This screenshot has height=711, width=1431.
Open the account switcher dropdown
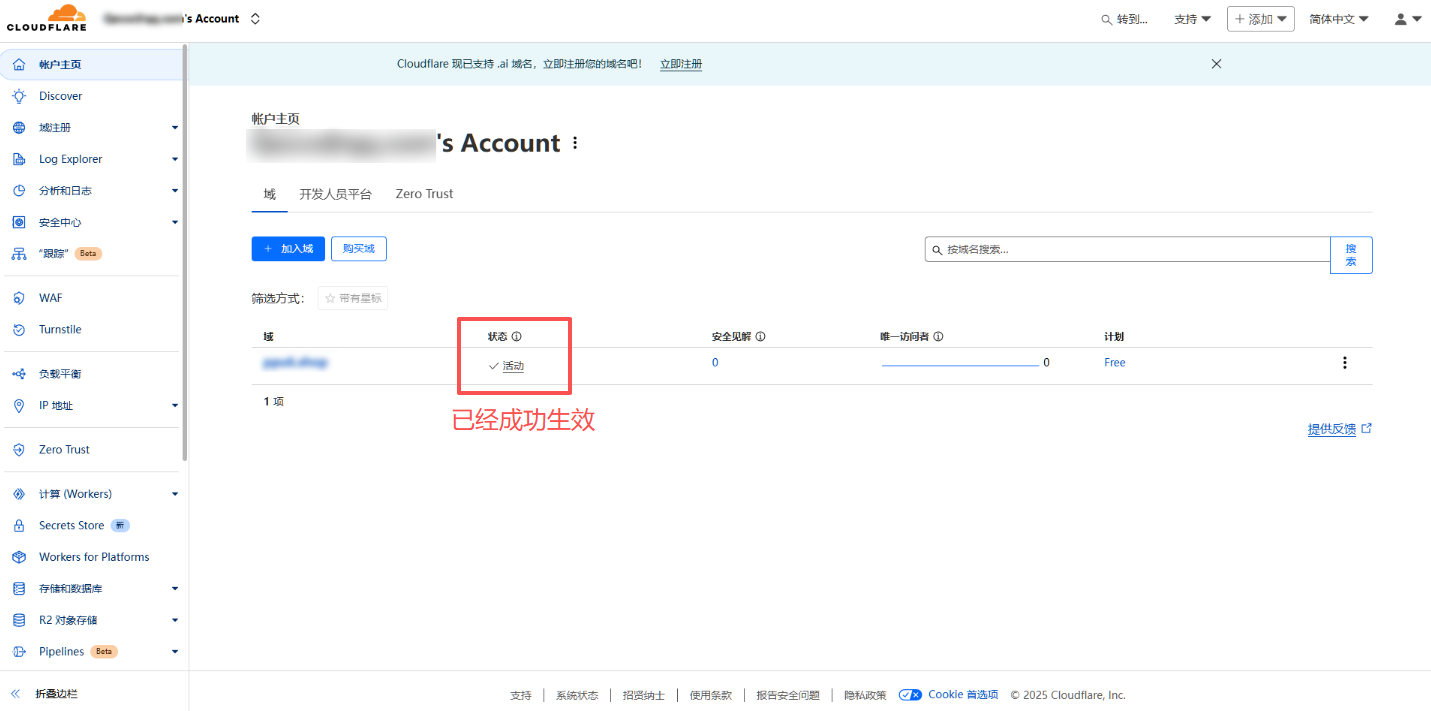point(255,19)
